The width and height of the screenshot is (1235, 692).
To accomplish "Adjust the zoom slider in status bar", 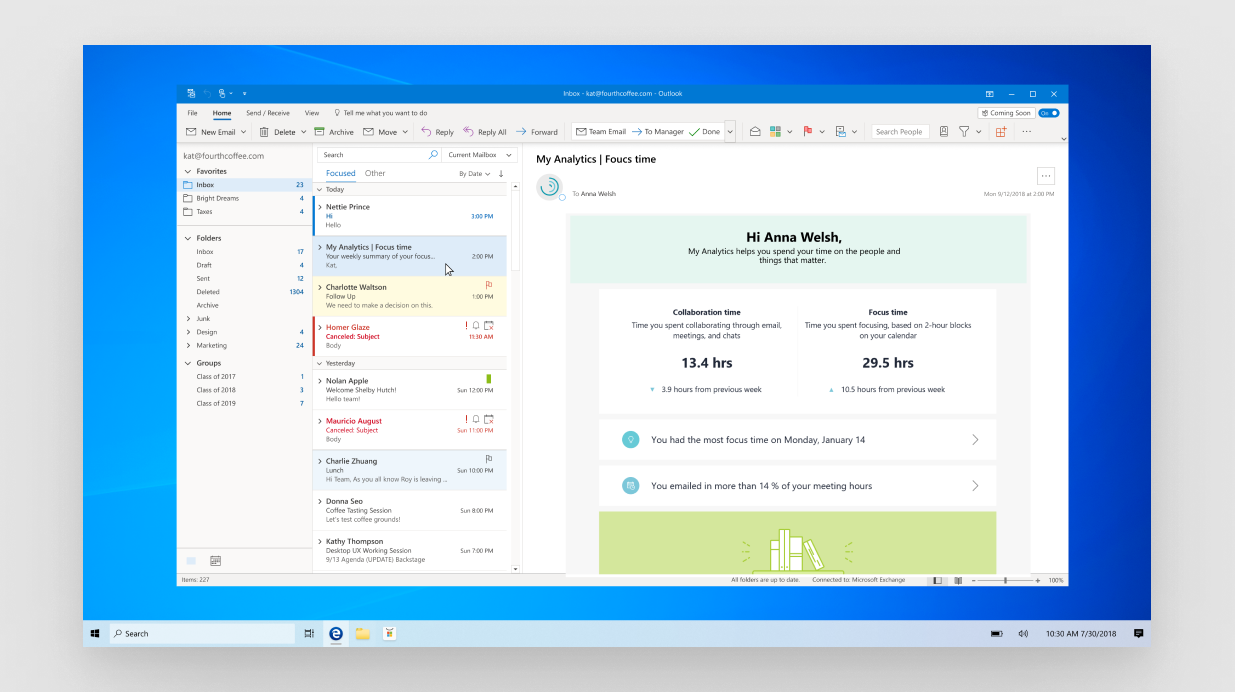I will pos(1005,580).
